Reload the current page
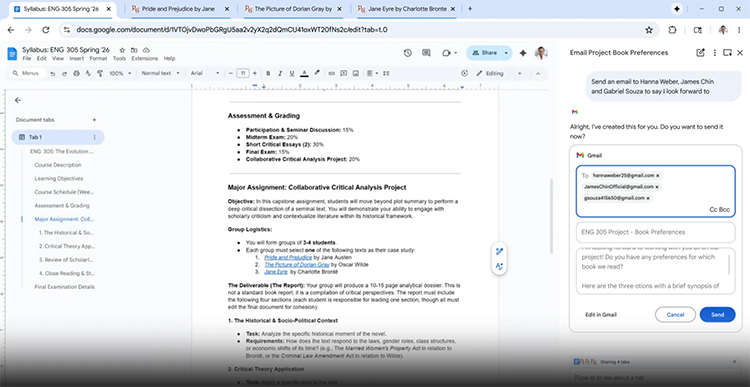 point(46,30)
